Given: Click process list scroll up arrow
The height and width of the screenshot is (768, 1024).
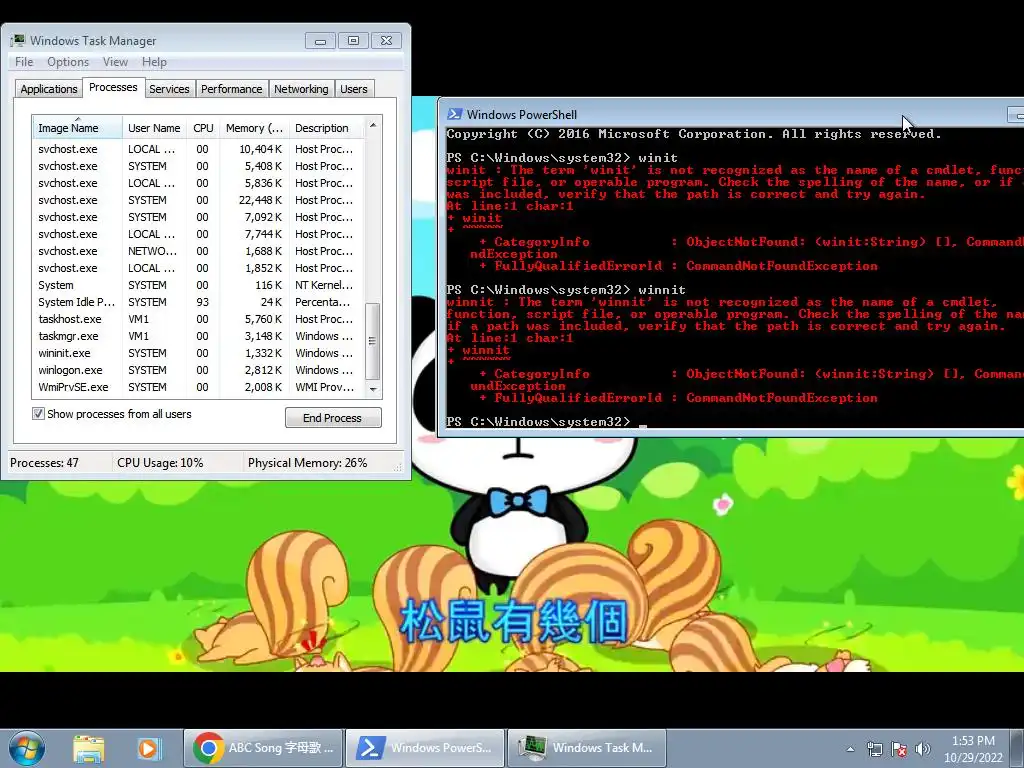Looking at the screenshot, I should pos(373,125).
